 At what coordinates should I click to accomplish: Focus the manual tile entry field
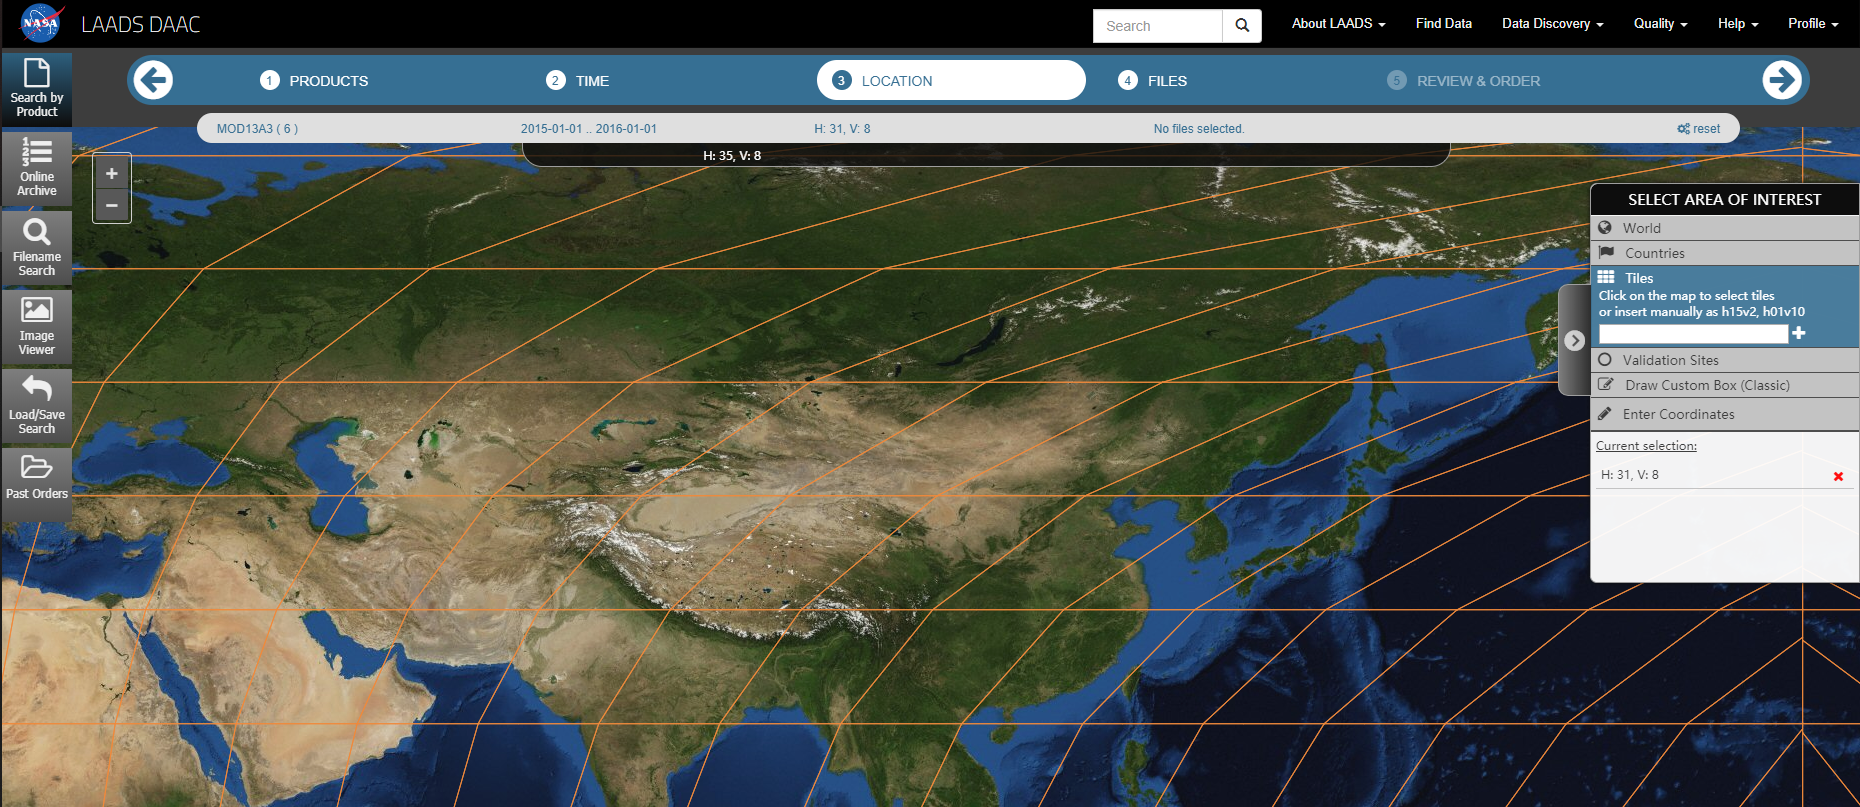pyautogui.click(x=1693, y=334)
